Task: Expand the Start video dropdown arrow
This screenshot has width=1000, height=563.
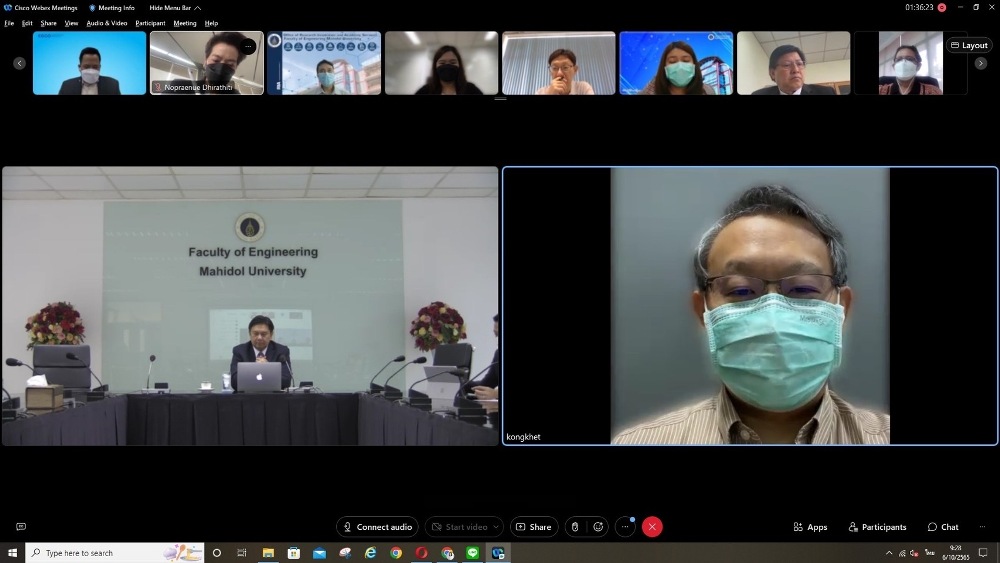Action: coord(496,527)
